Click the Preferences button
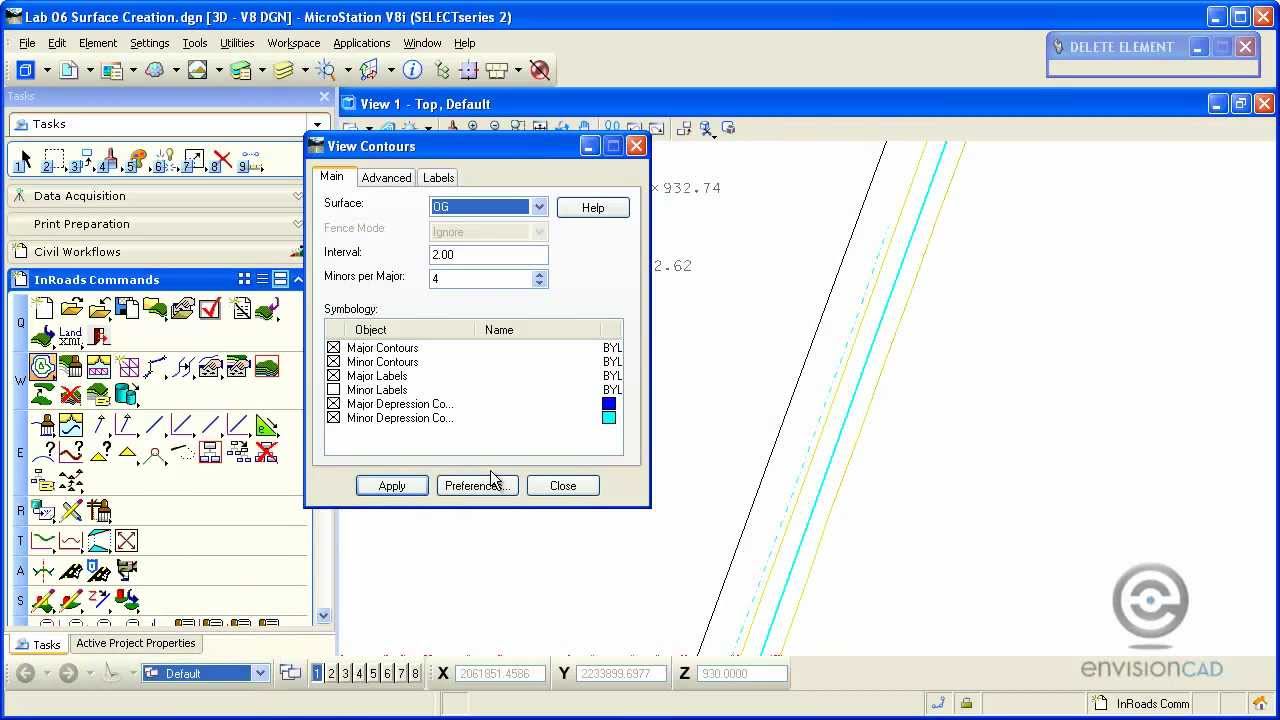 pos(477,486)
